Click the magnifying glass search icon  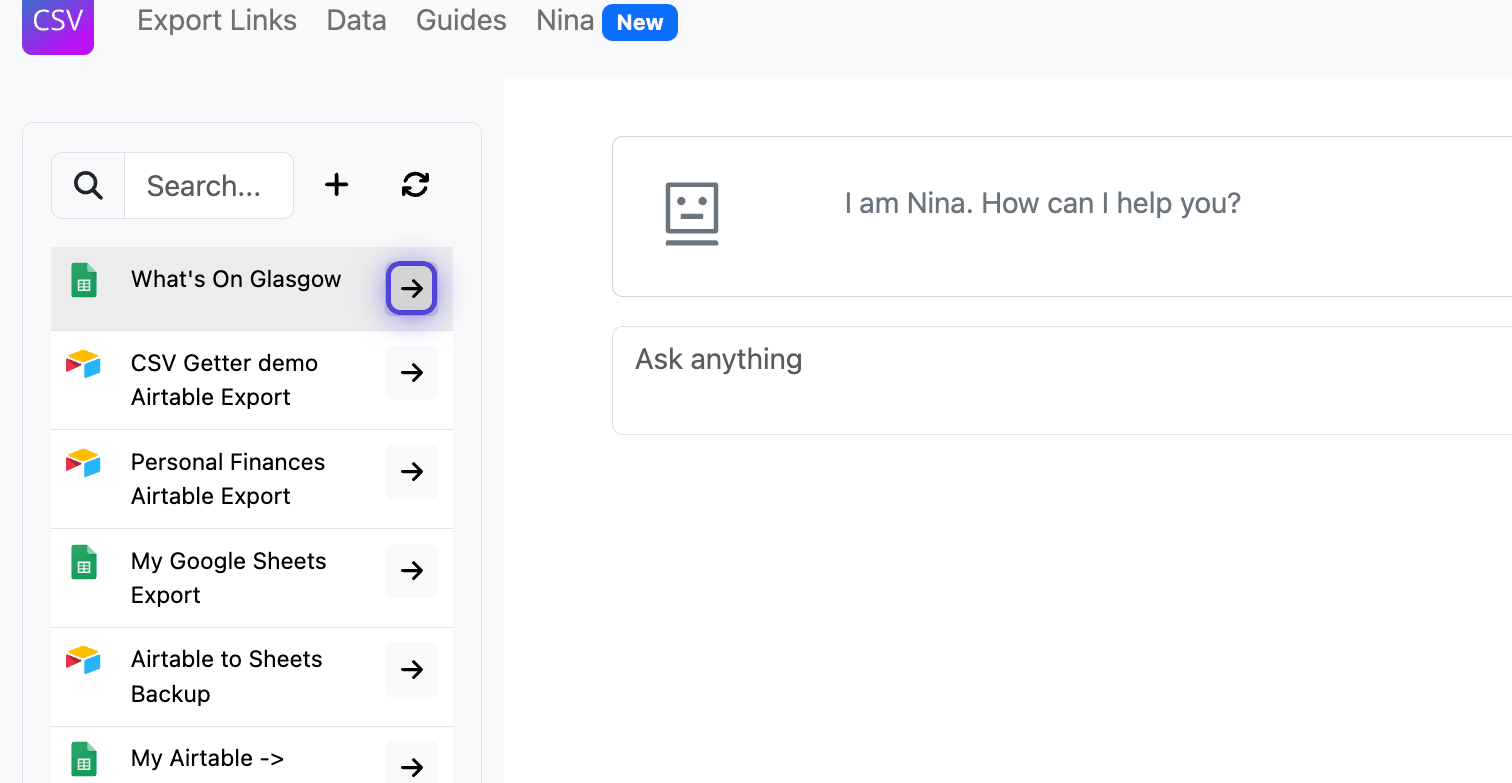[x=89, y=185]
